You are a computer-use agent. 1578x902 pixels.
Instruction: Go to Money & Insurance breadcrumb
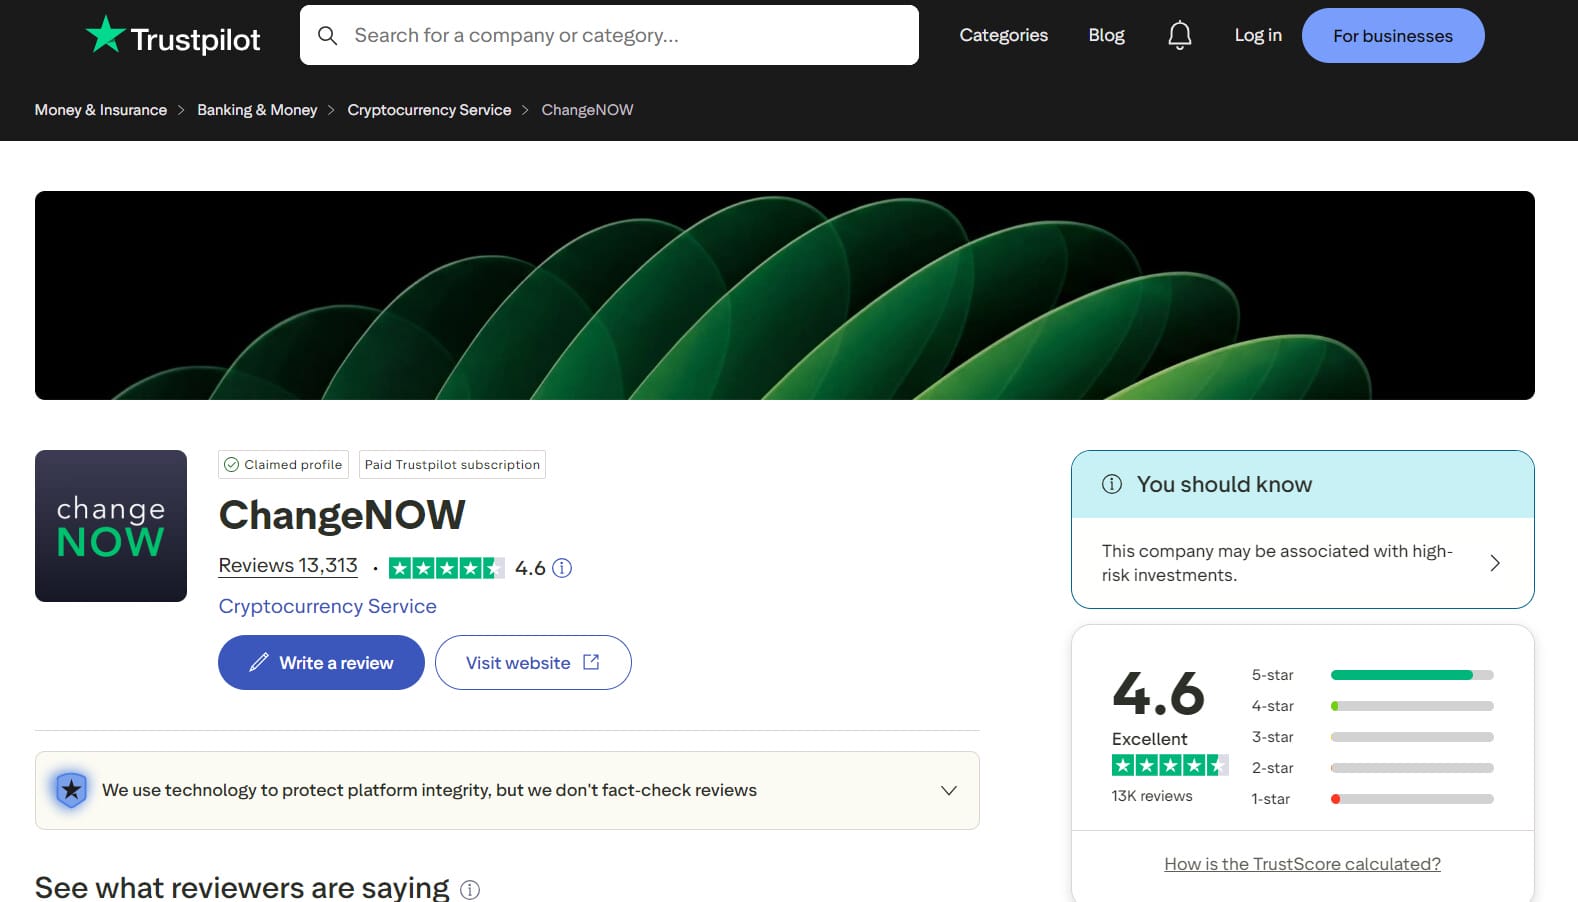tap(101, 110)
